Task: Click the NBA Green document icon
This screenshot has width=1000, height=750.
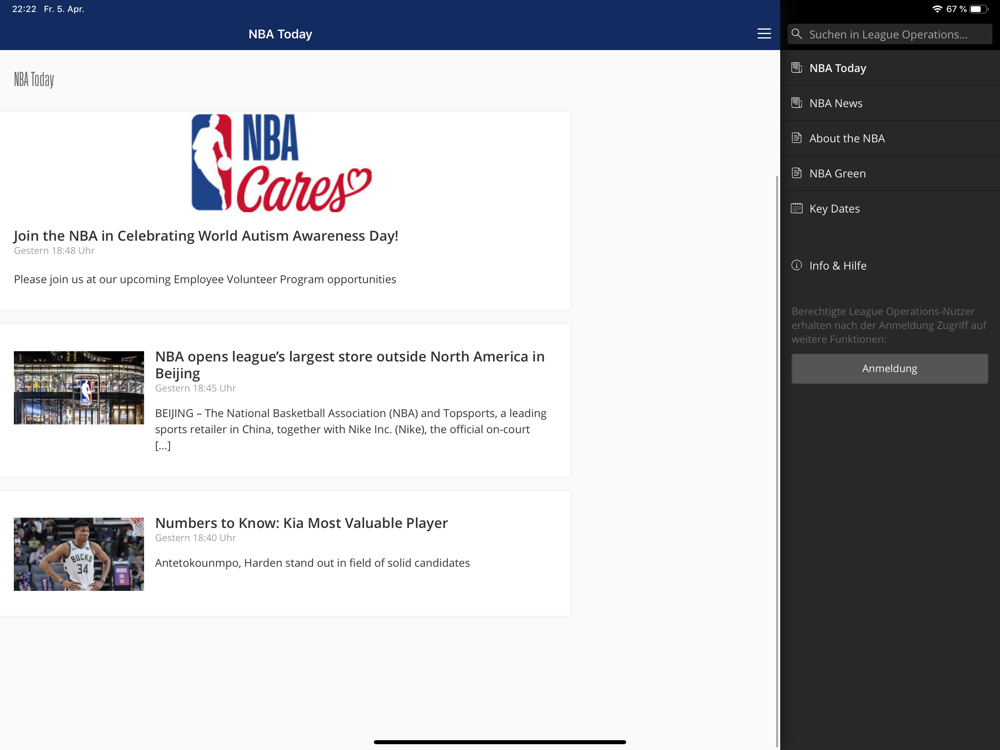Action: click(797, 173)
